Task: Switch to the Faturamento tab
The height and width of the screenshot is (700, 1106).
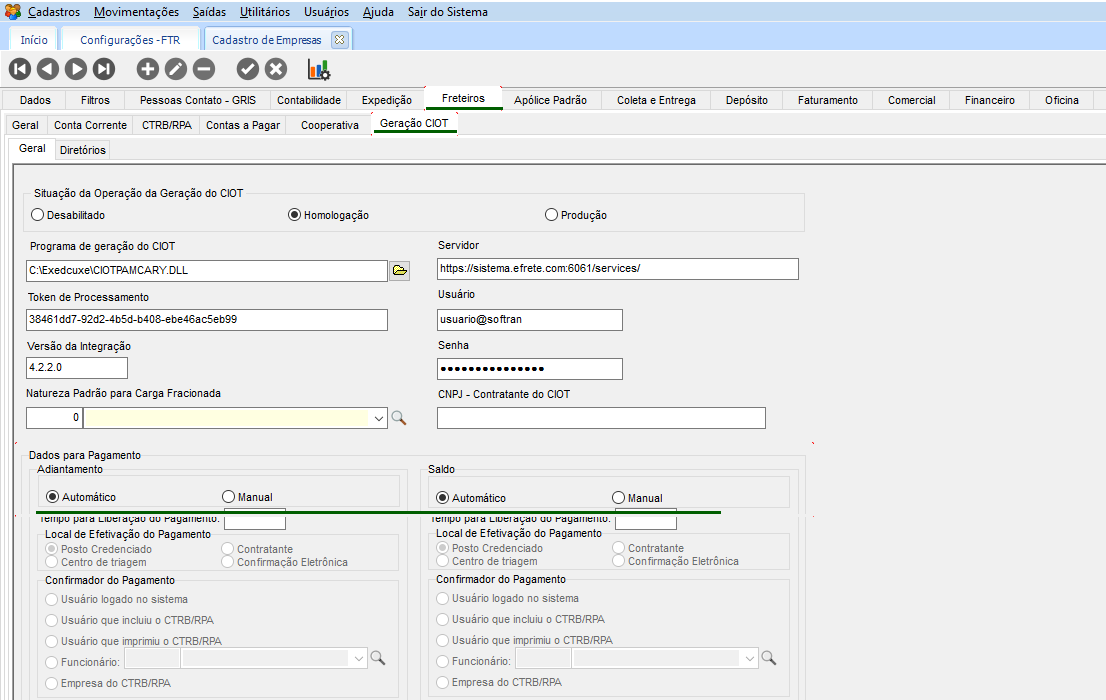Action: (x=827, y=100)
